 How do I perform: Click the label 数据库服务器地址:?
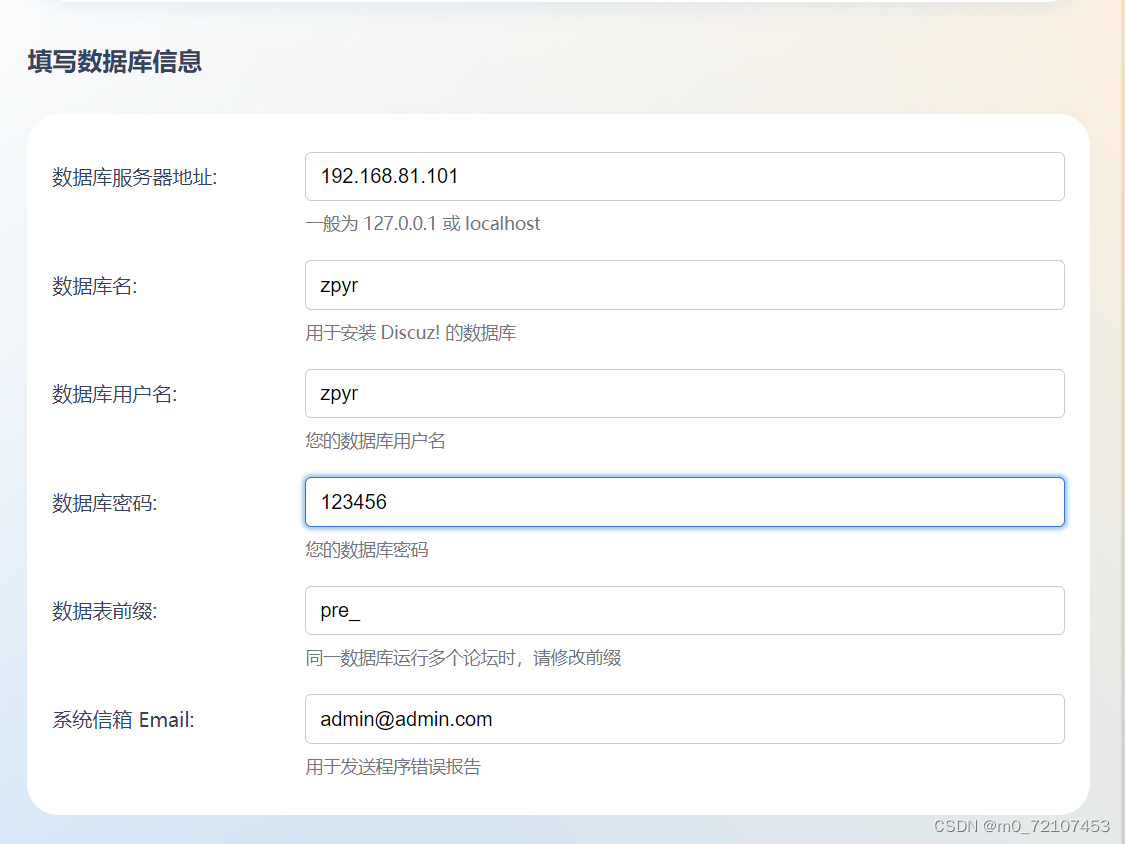click(x=135, y=177)
